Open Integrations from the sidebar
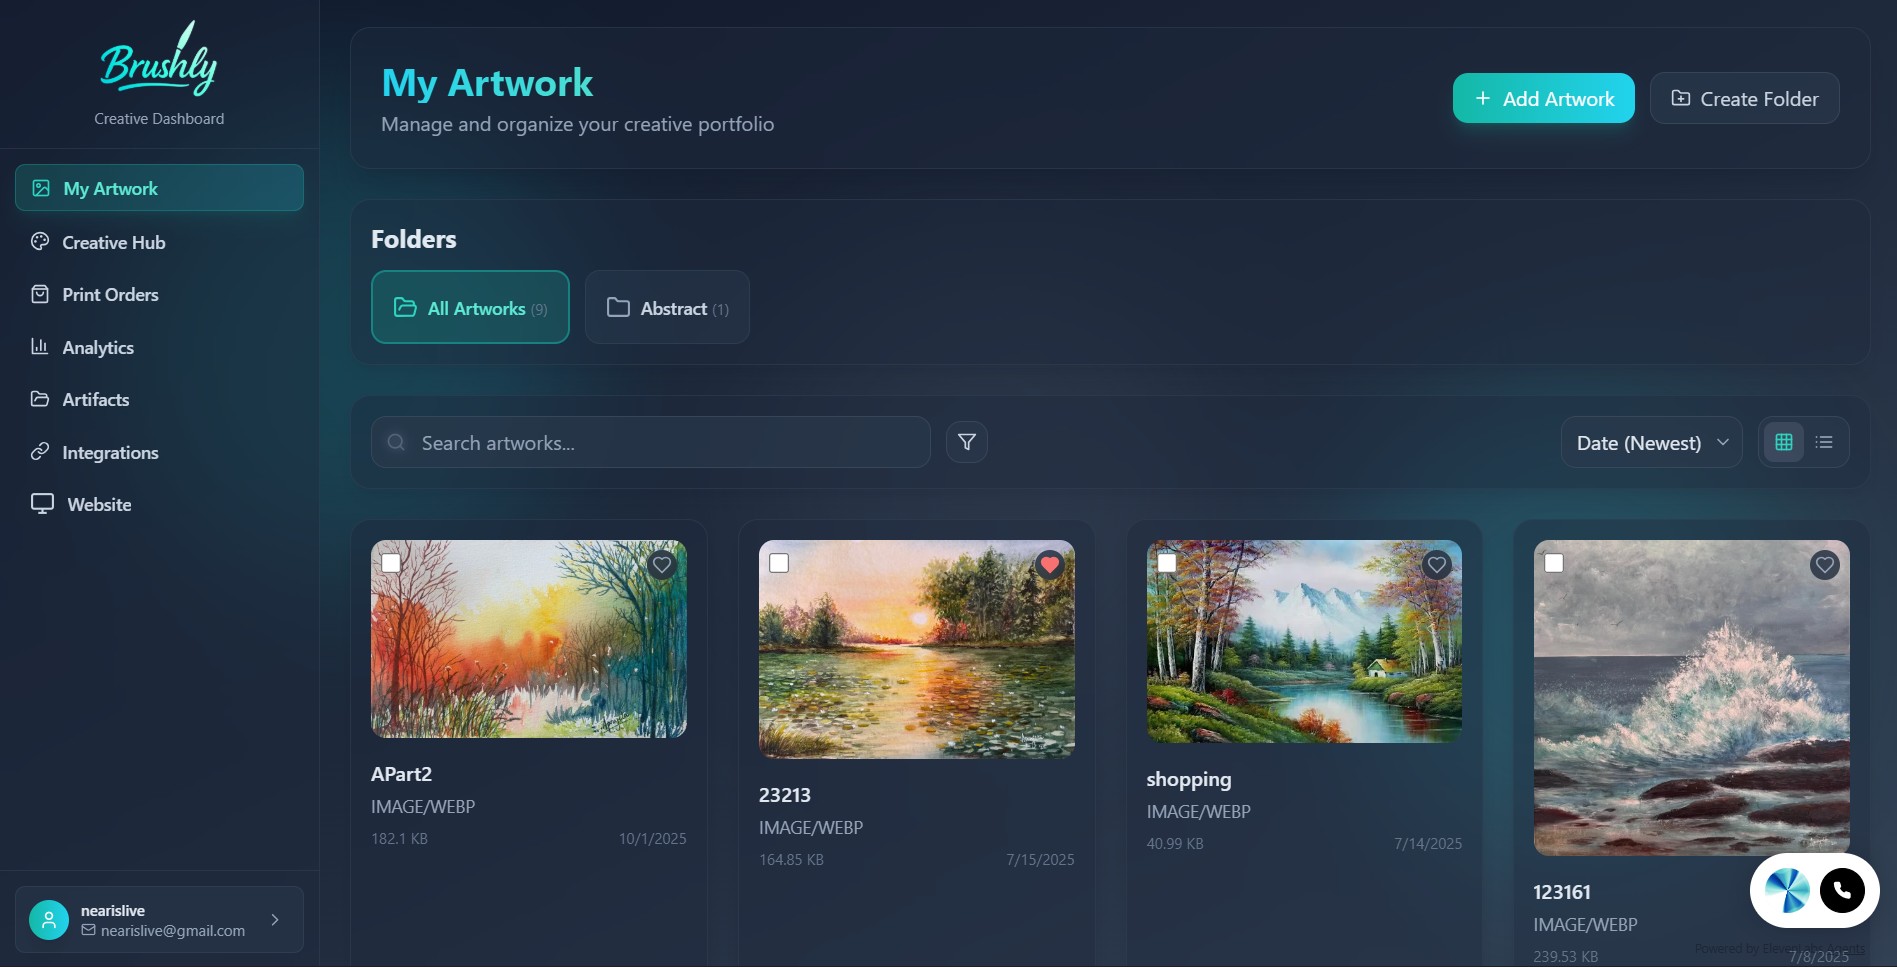The width and height of the screenshot is (1897, 967). pyautogui.click(x=110, y=452)
